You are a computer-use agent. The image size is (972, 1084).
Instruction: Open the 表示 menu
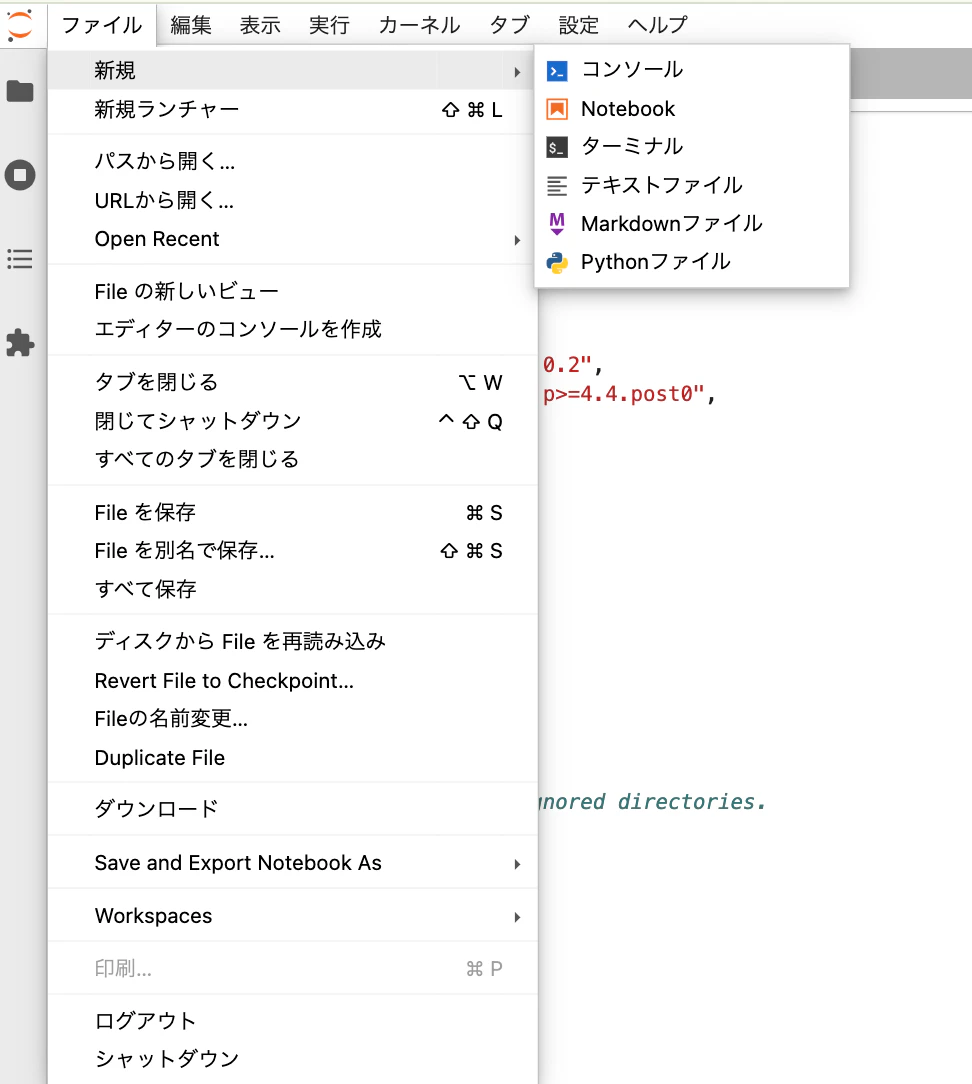tap(260, 26)
